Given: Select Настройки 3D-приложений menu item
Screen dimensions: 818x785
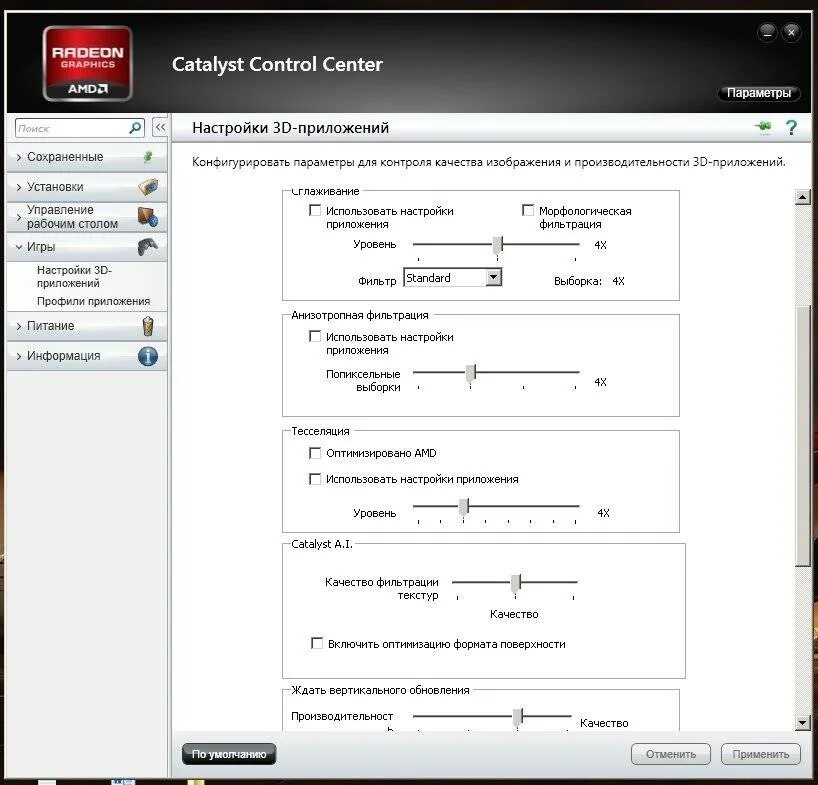Looking at the screenshot, I should pos(74,276).
